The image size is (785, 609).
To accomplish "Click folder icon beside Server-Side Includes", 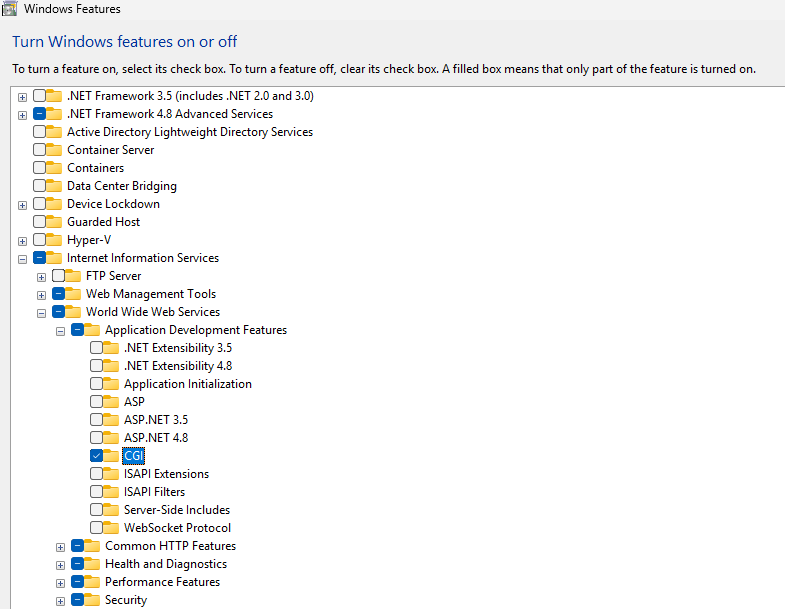I will pyautogui.click(x=111, y=510).
